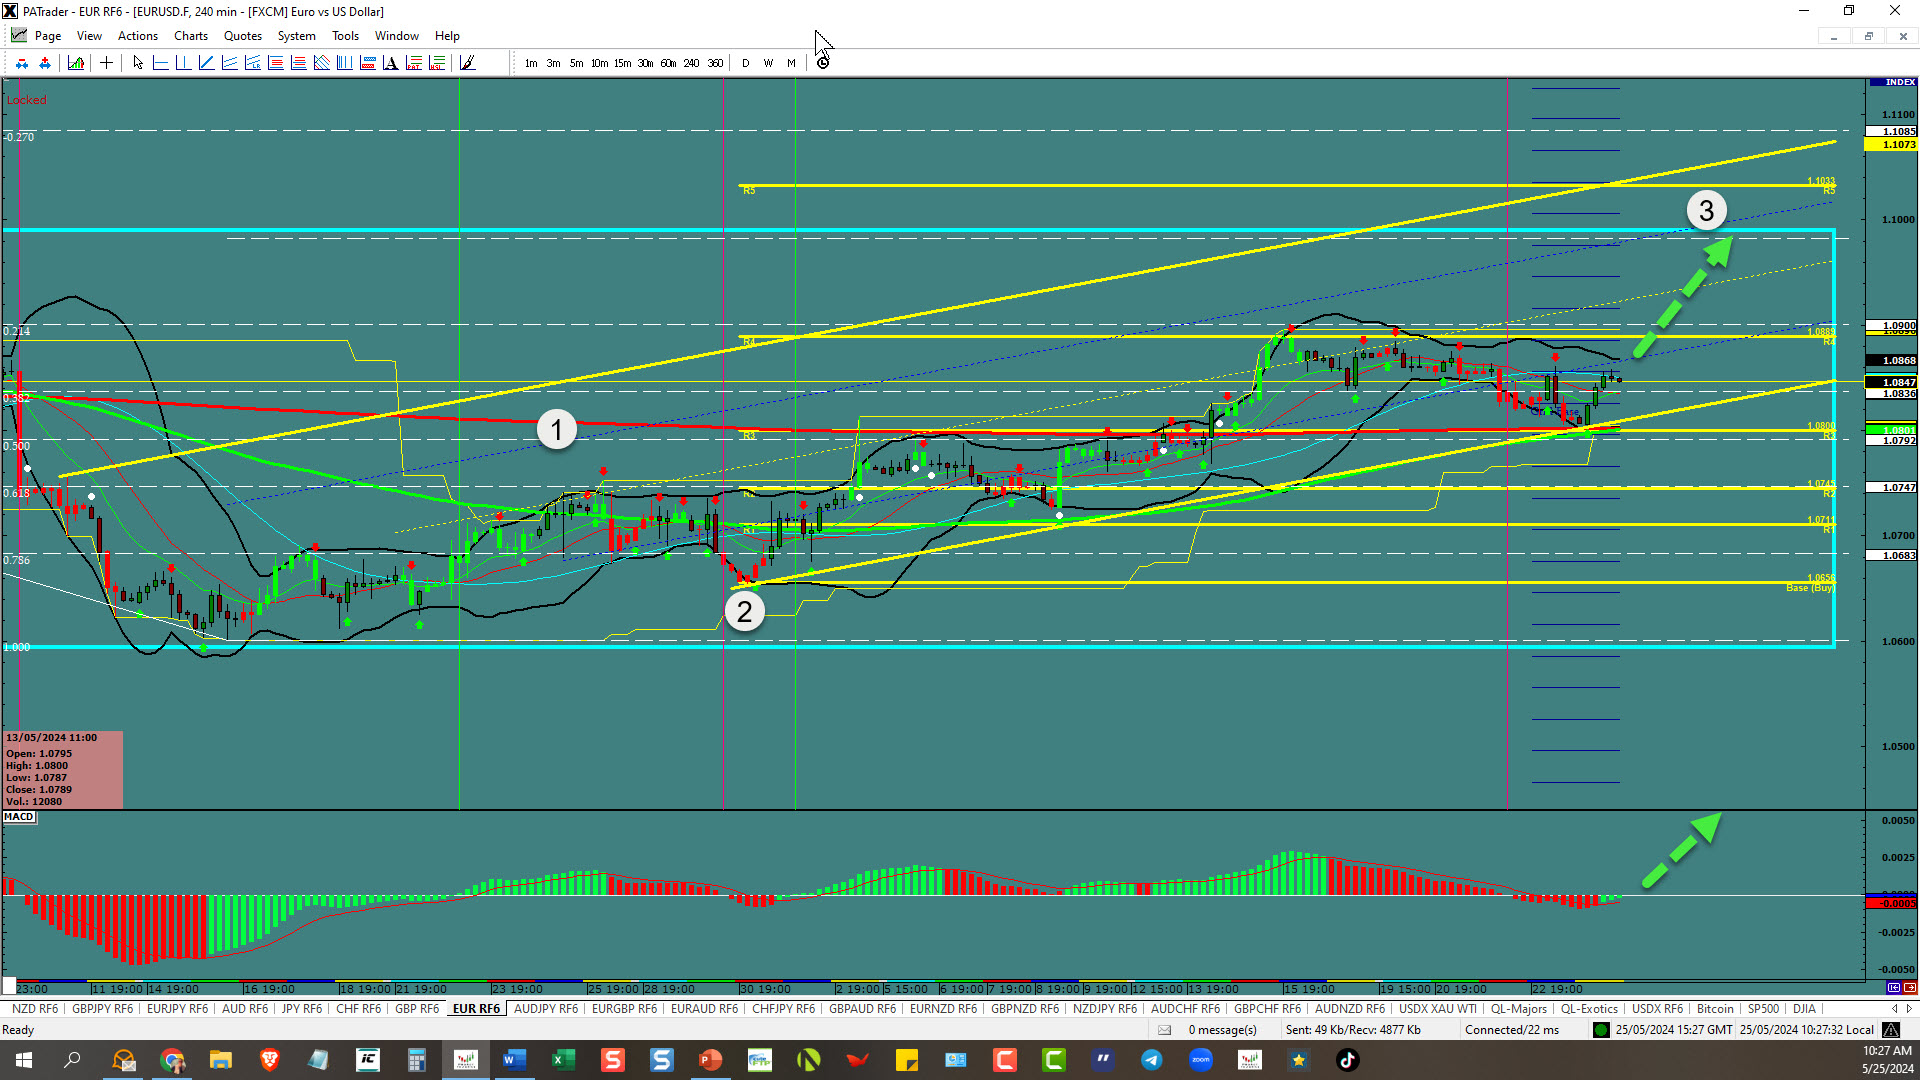Click the clock icon after timeframes
This screenshot has width=1920, height=1080.
tap(823, 63)
